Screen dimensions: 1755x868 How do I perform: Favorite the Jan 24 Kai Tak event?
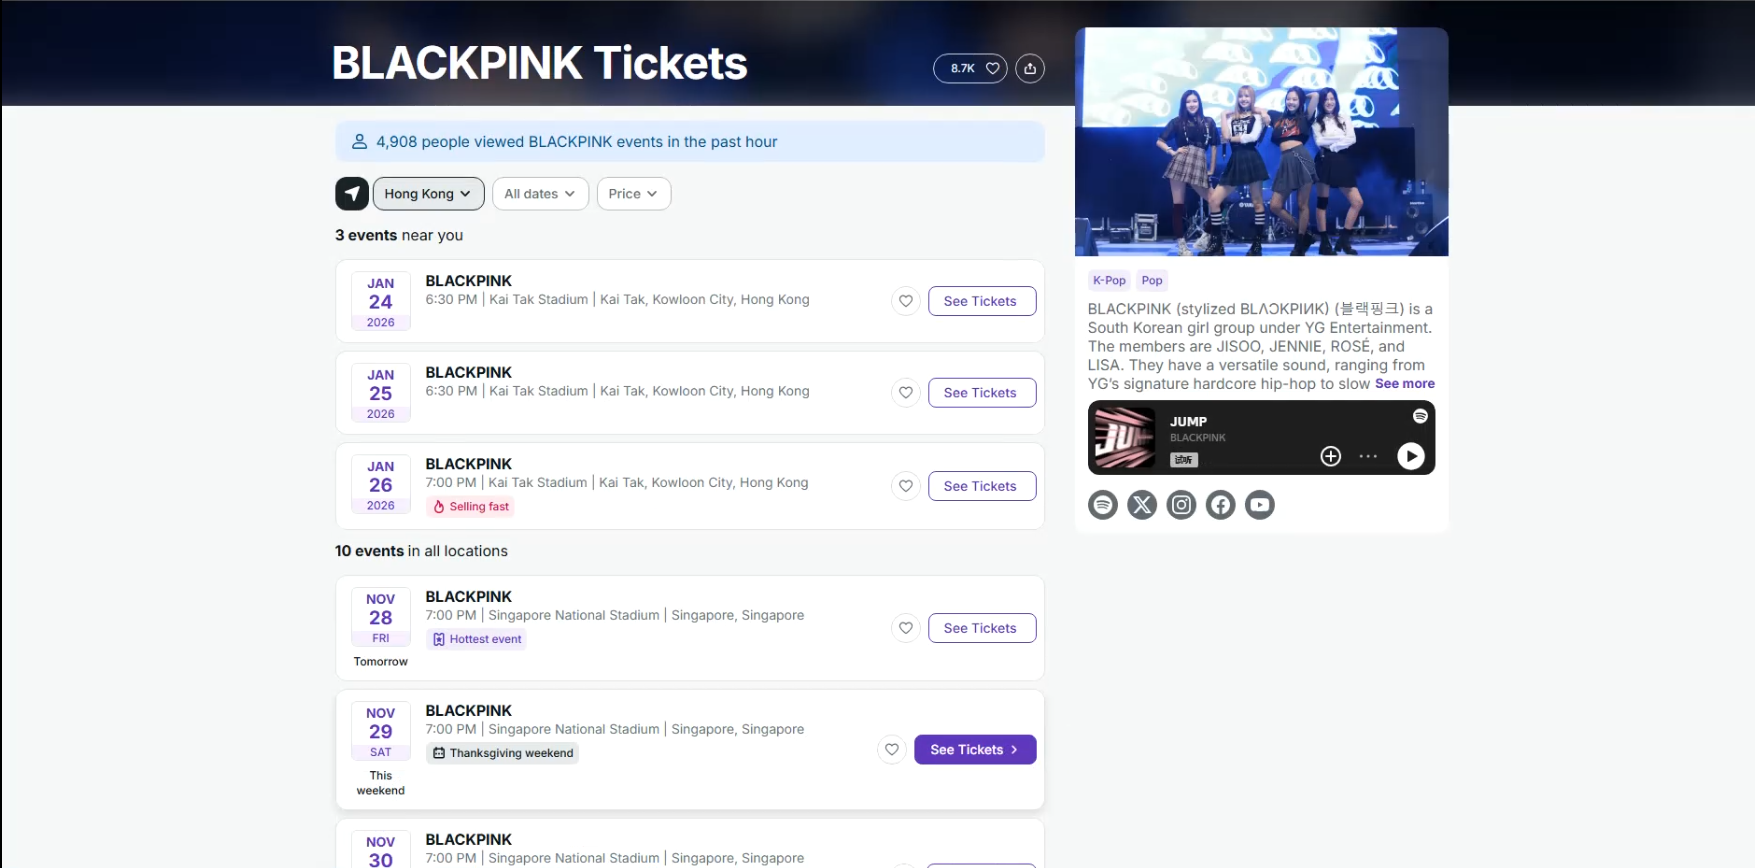pos(905,301)
